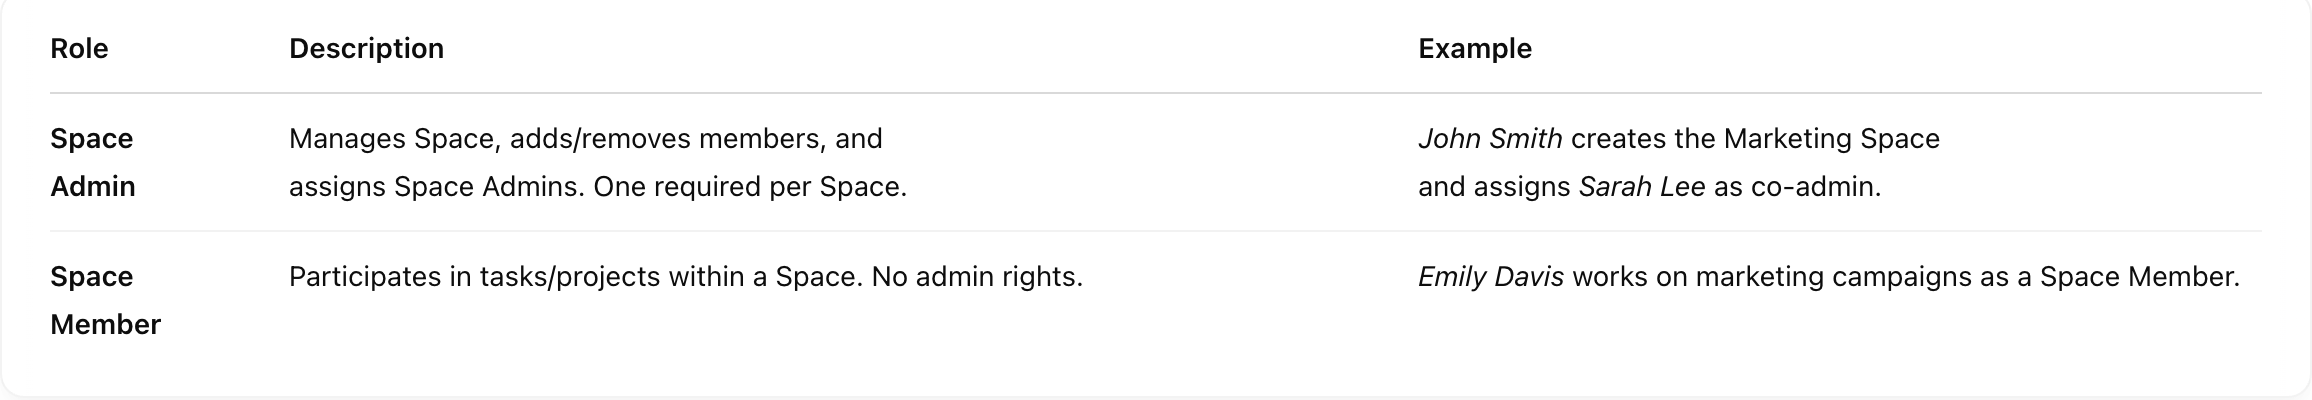The width and height of the screenshot is (2312, 400).
Task: Click the Description column header
Action: pyautogui.click(x=366, y=48)
